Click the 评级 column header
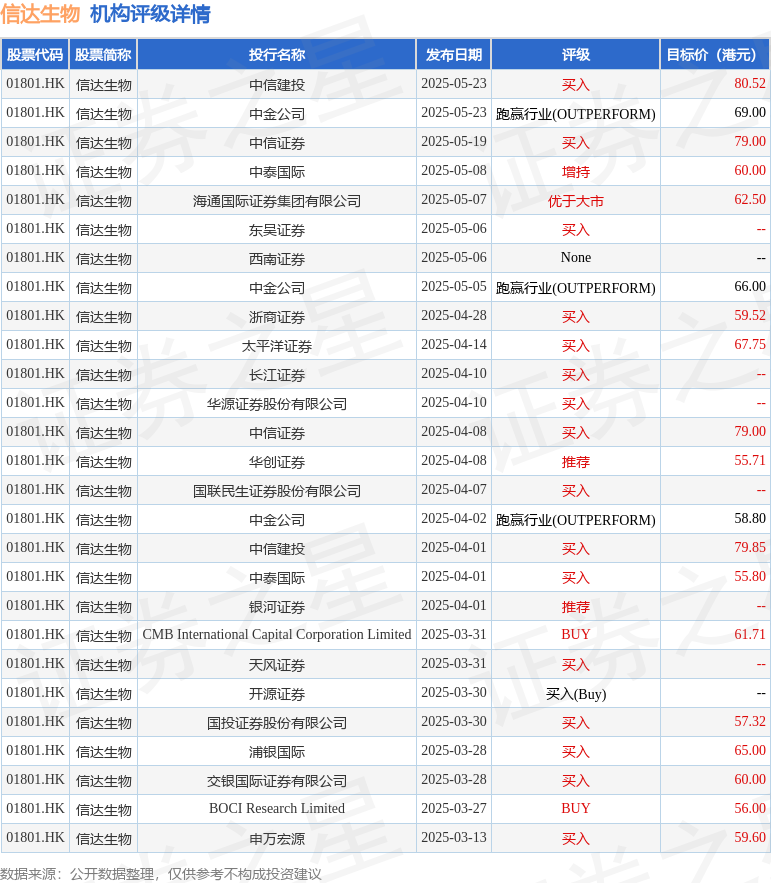This screenshot has width=771, height=883. 576,55
